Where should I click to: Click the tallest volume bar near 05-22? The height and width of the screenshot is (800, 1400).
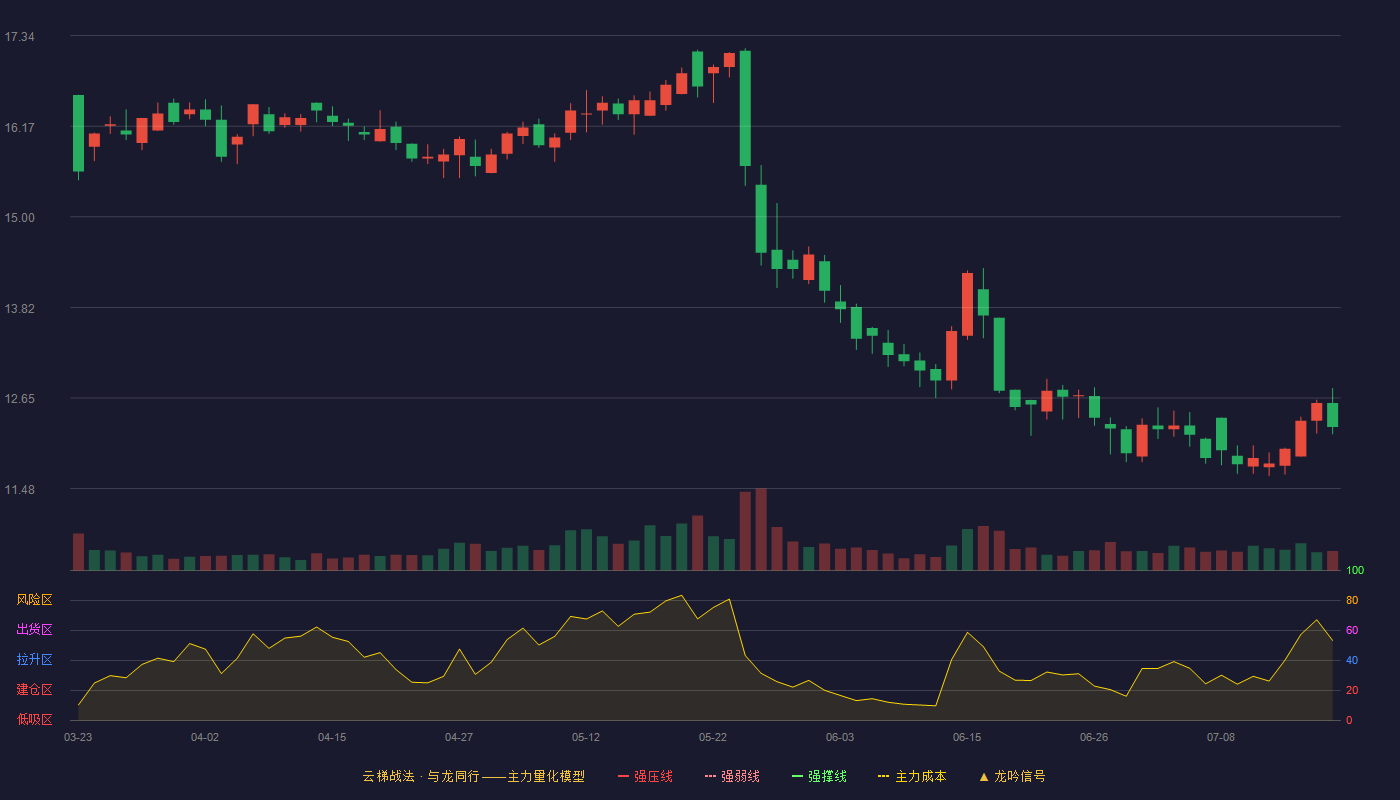tap(761, 529)
